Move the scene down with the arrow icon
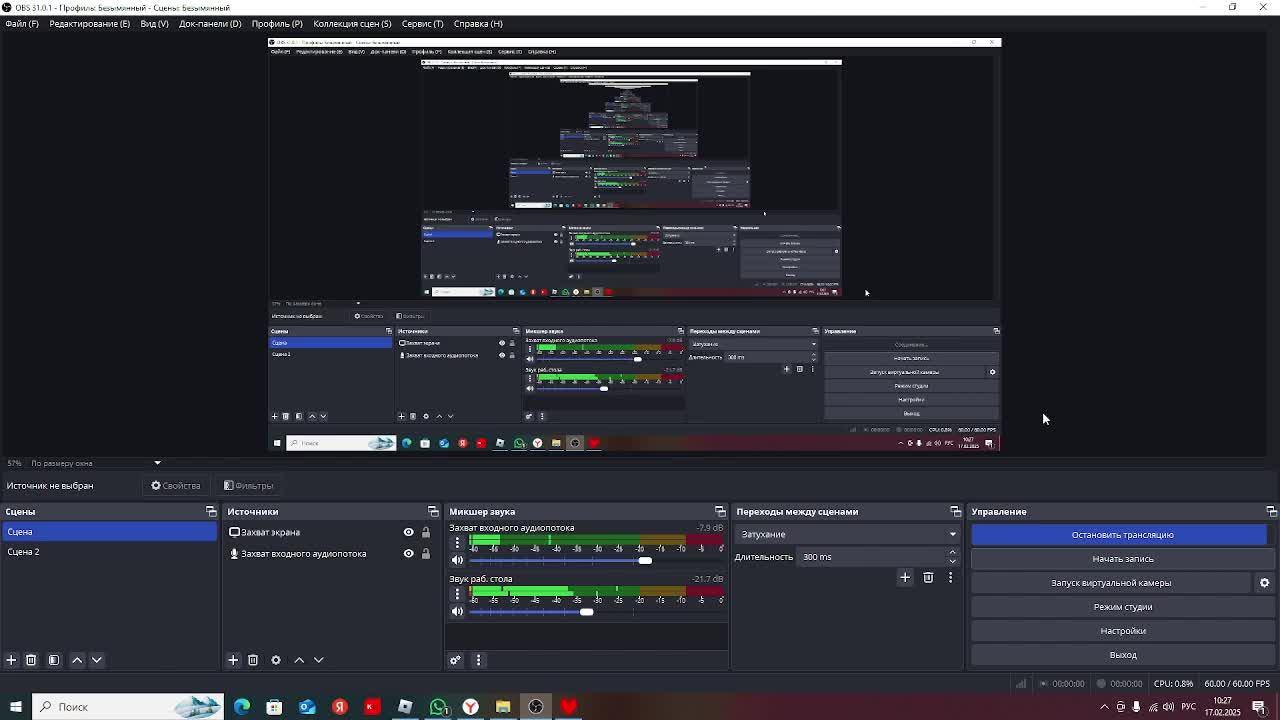 point(97,660)
